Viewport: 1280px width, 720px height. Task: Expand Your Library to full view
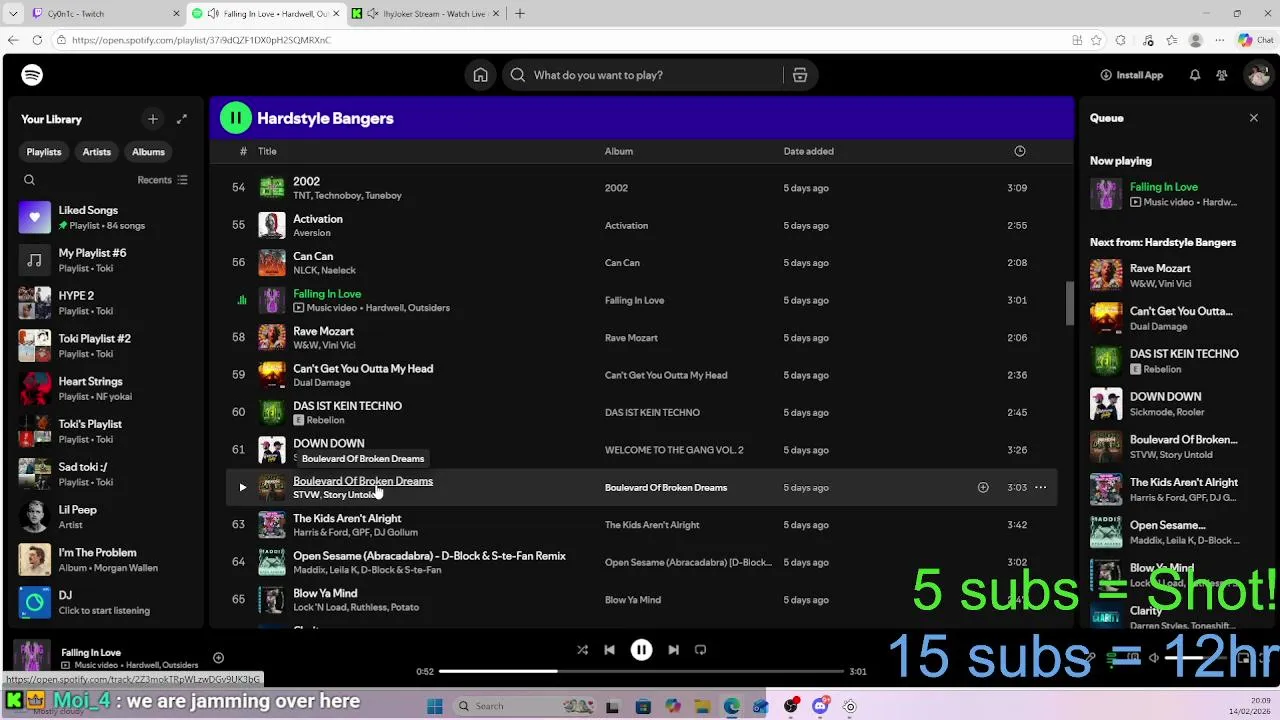[182, 119]
